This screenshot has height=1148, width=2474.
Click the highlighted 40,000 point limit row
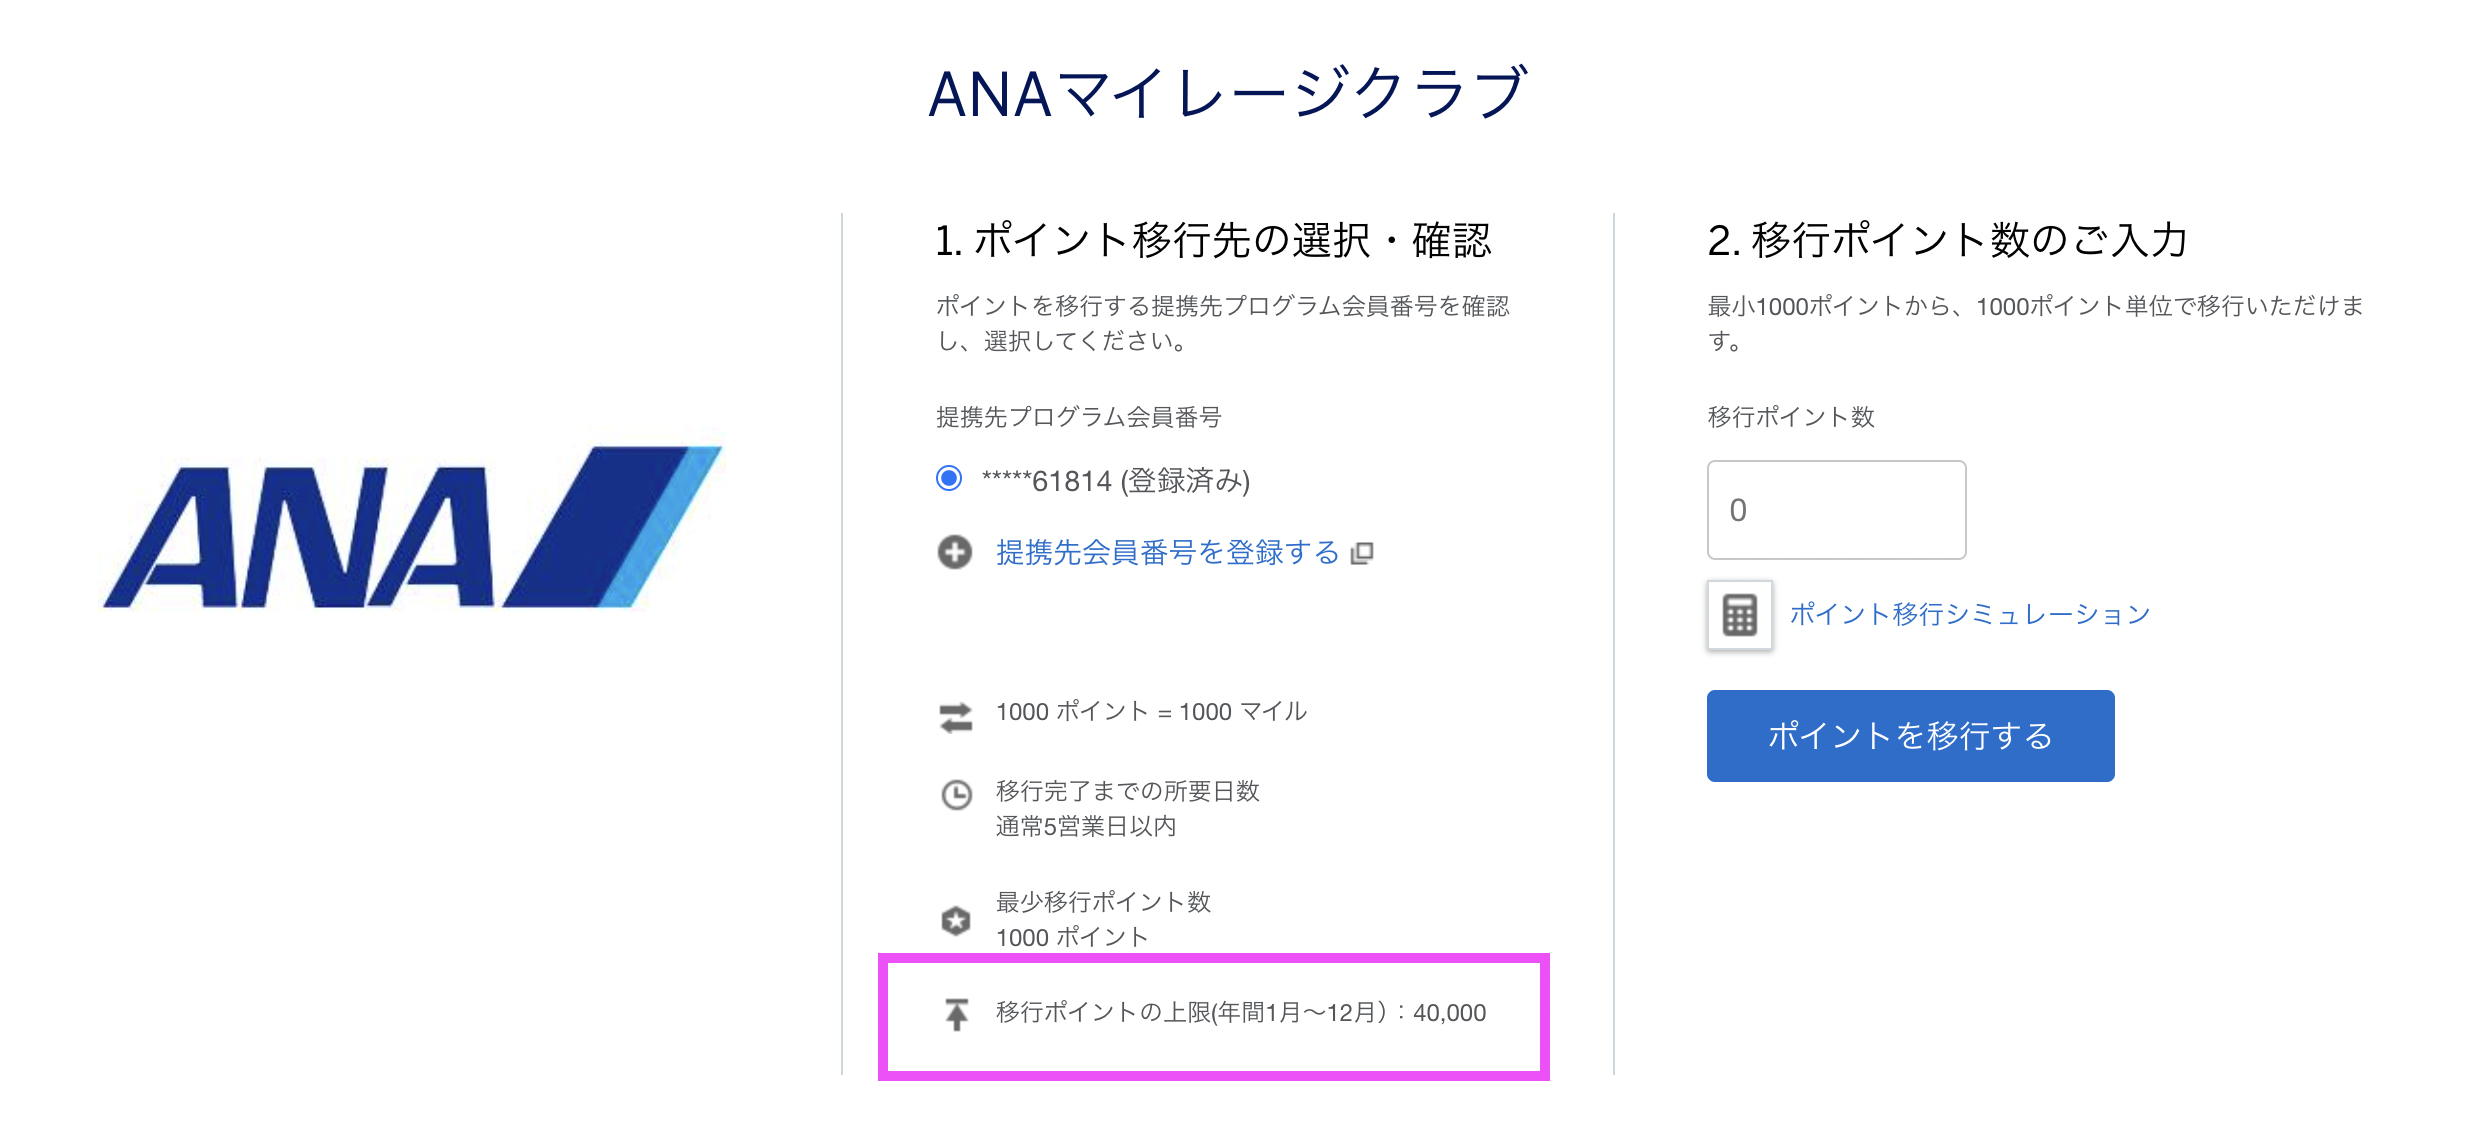pos(1240,1013)
